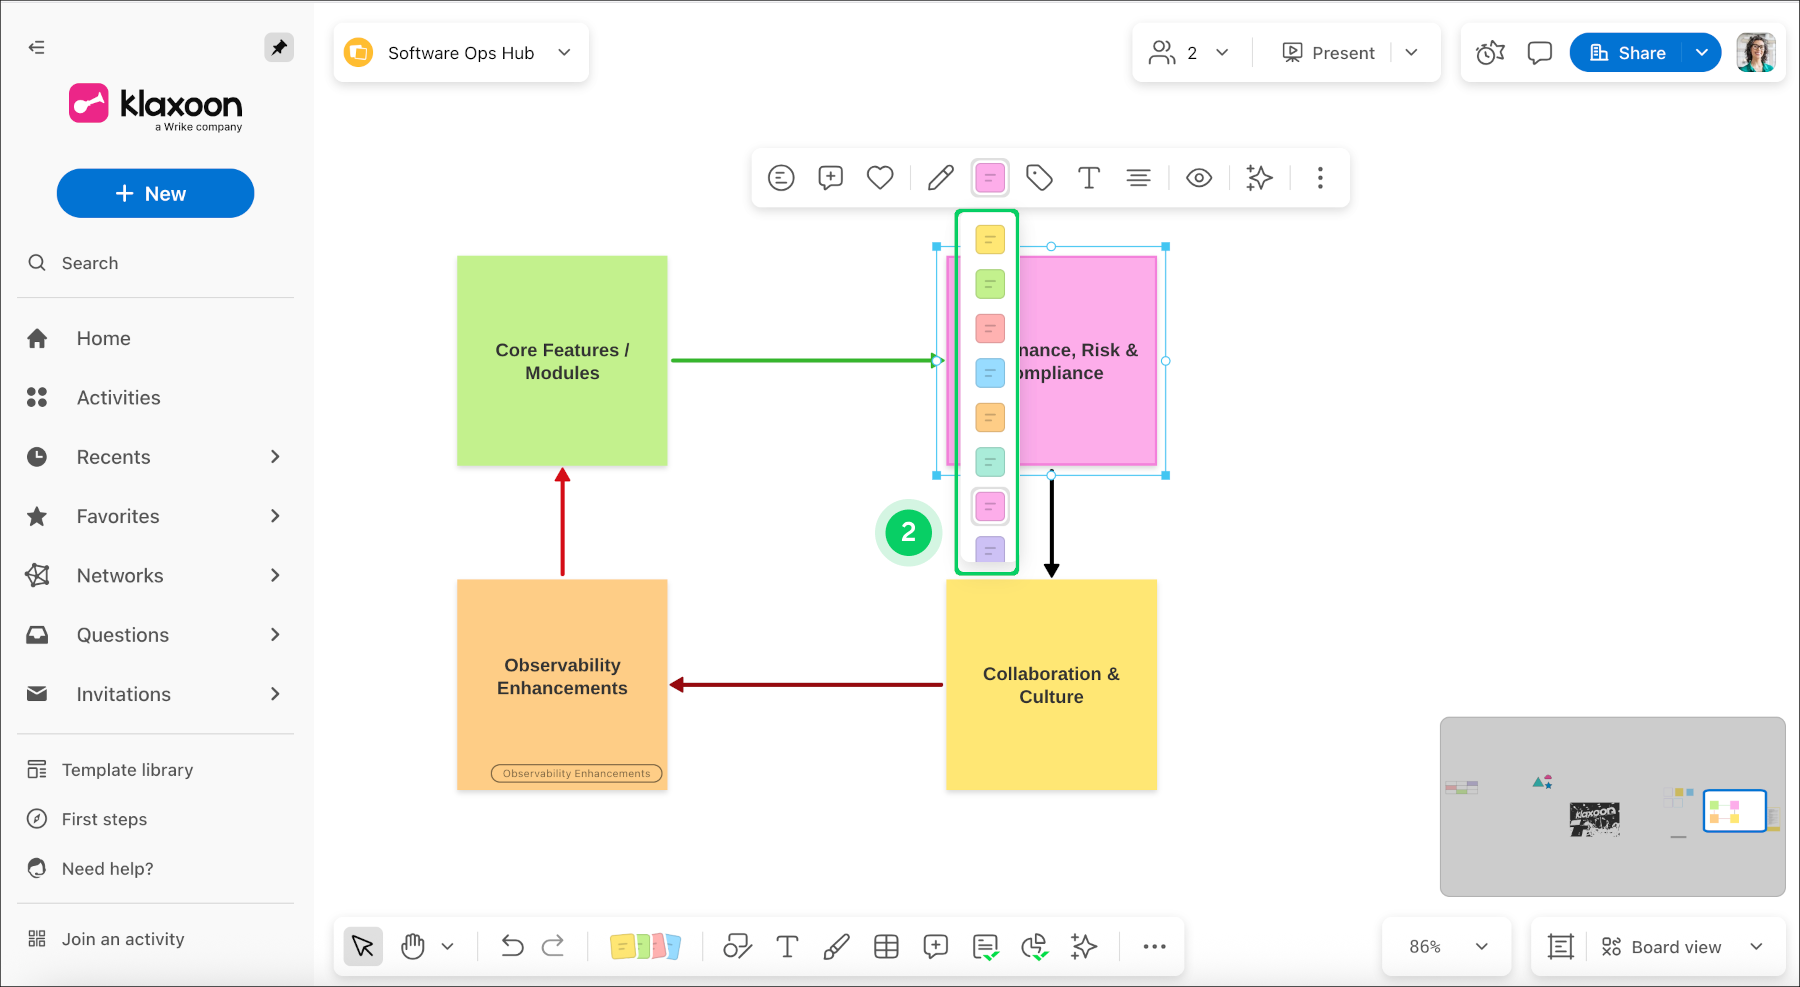Select the pencil edit icon
The image size is (1800, 987).
point(940,178)
